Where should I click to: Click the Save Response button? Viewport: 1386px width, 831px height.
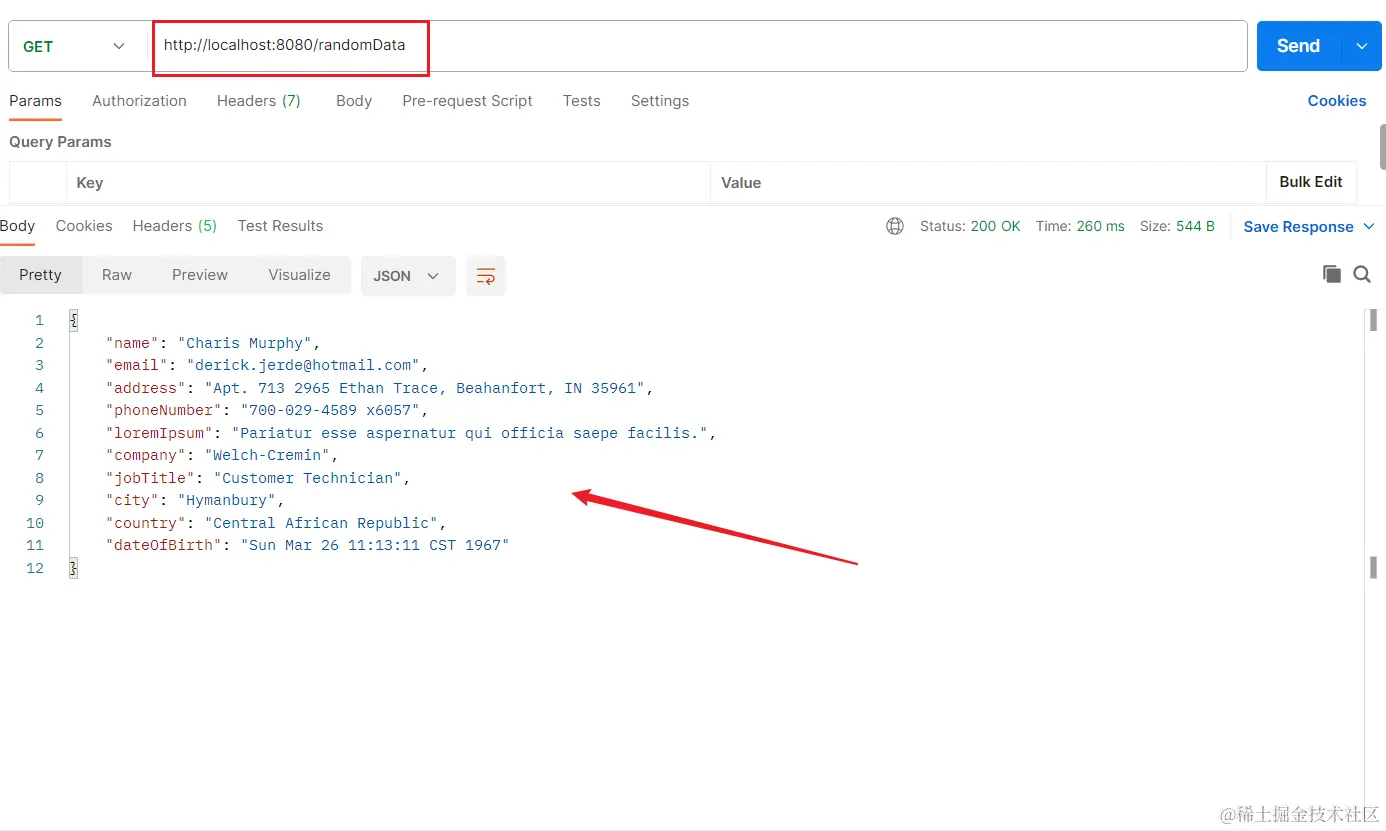(x=1298, y=227)
